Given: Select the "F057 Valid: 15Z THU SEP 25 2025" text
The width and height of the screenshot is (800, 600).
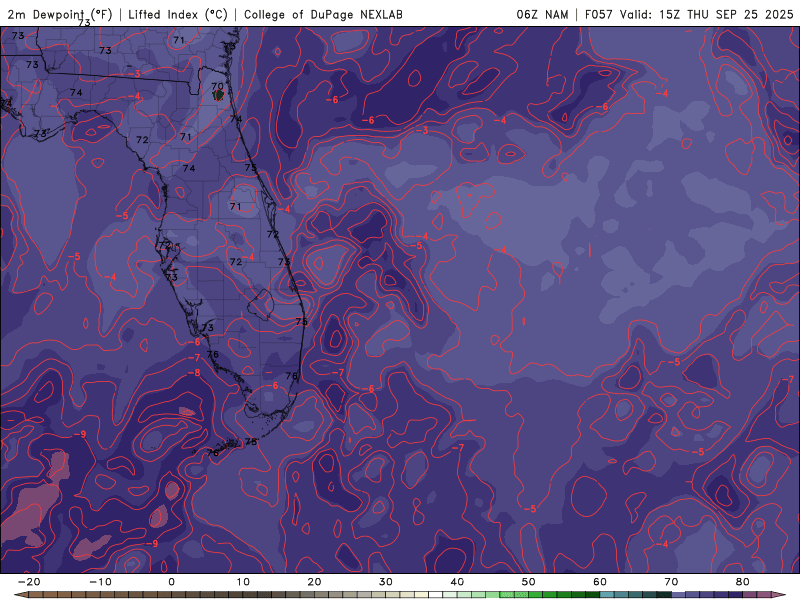Looking at the screenshot, I should click(689, 15).
